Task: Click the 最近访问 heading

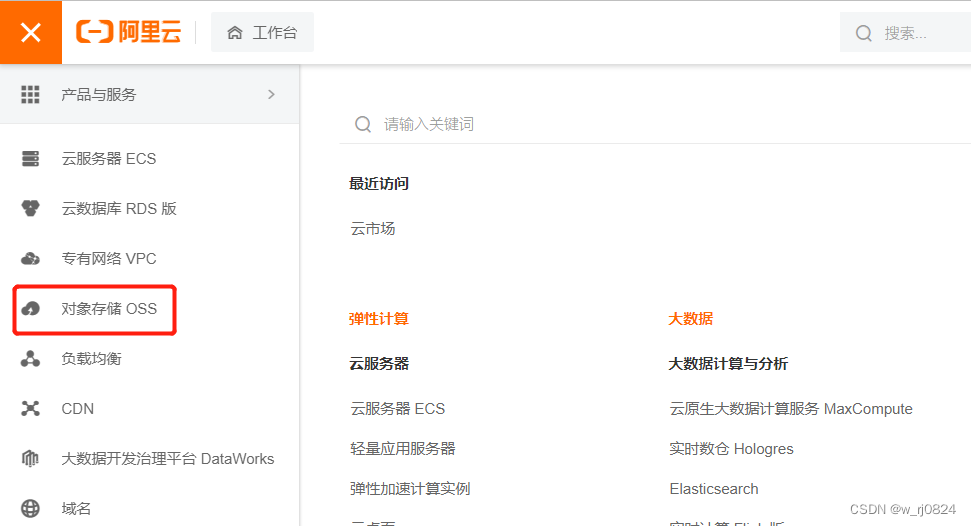Action: pos(379,183)
